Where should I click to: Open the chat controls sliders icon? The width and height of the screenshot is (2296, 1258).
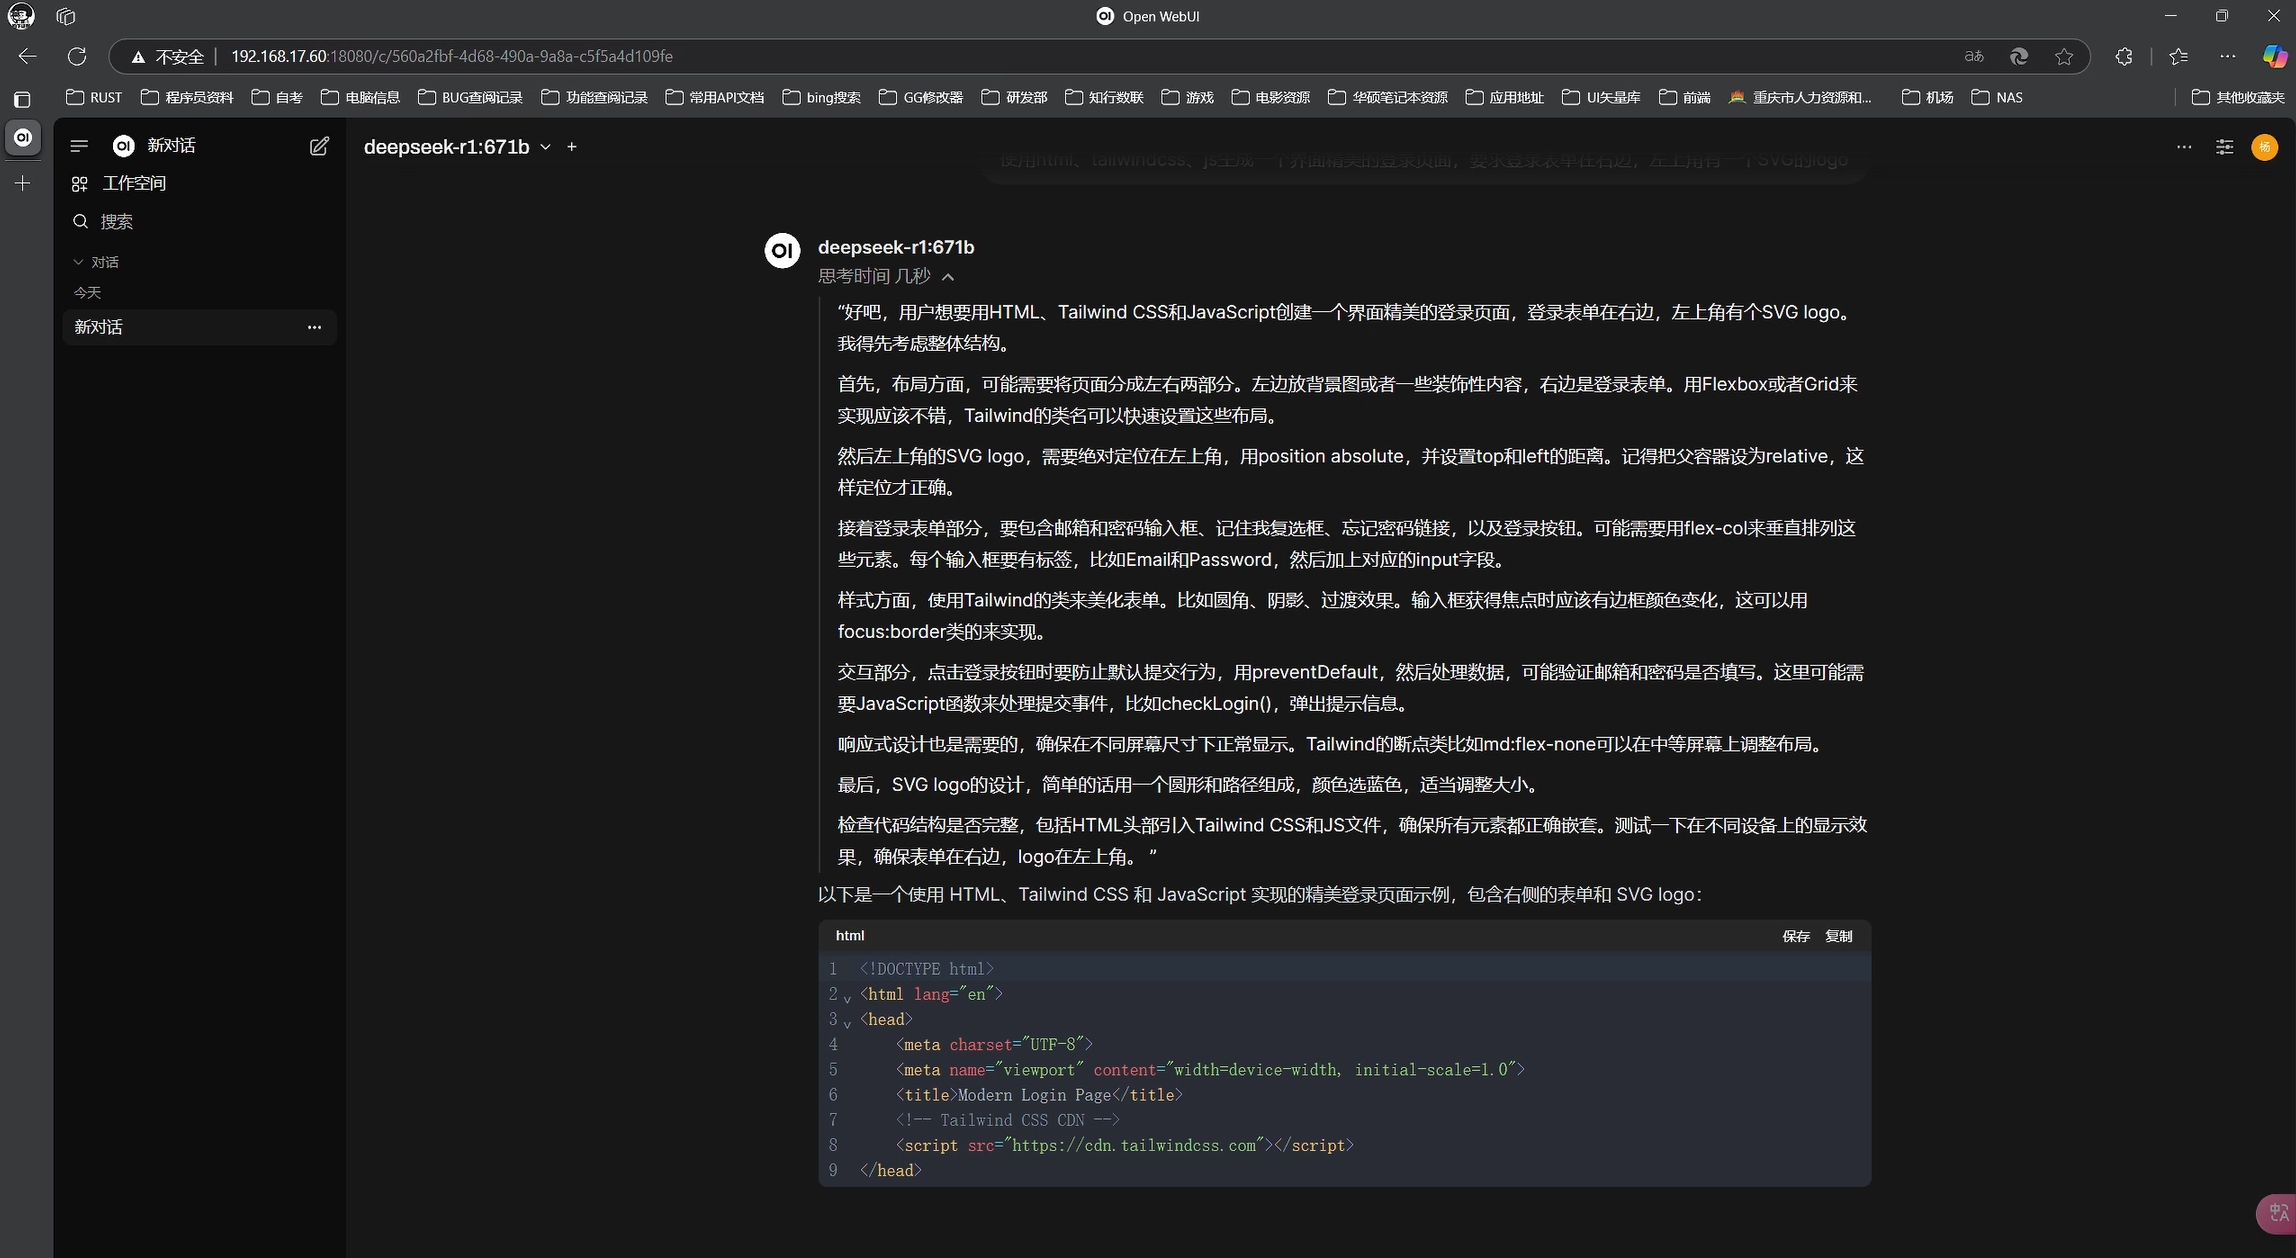[2225, 147]
